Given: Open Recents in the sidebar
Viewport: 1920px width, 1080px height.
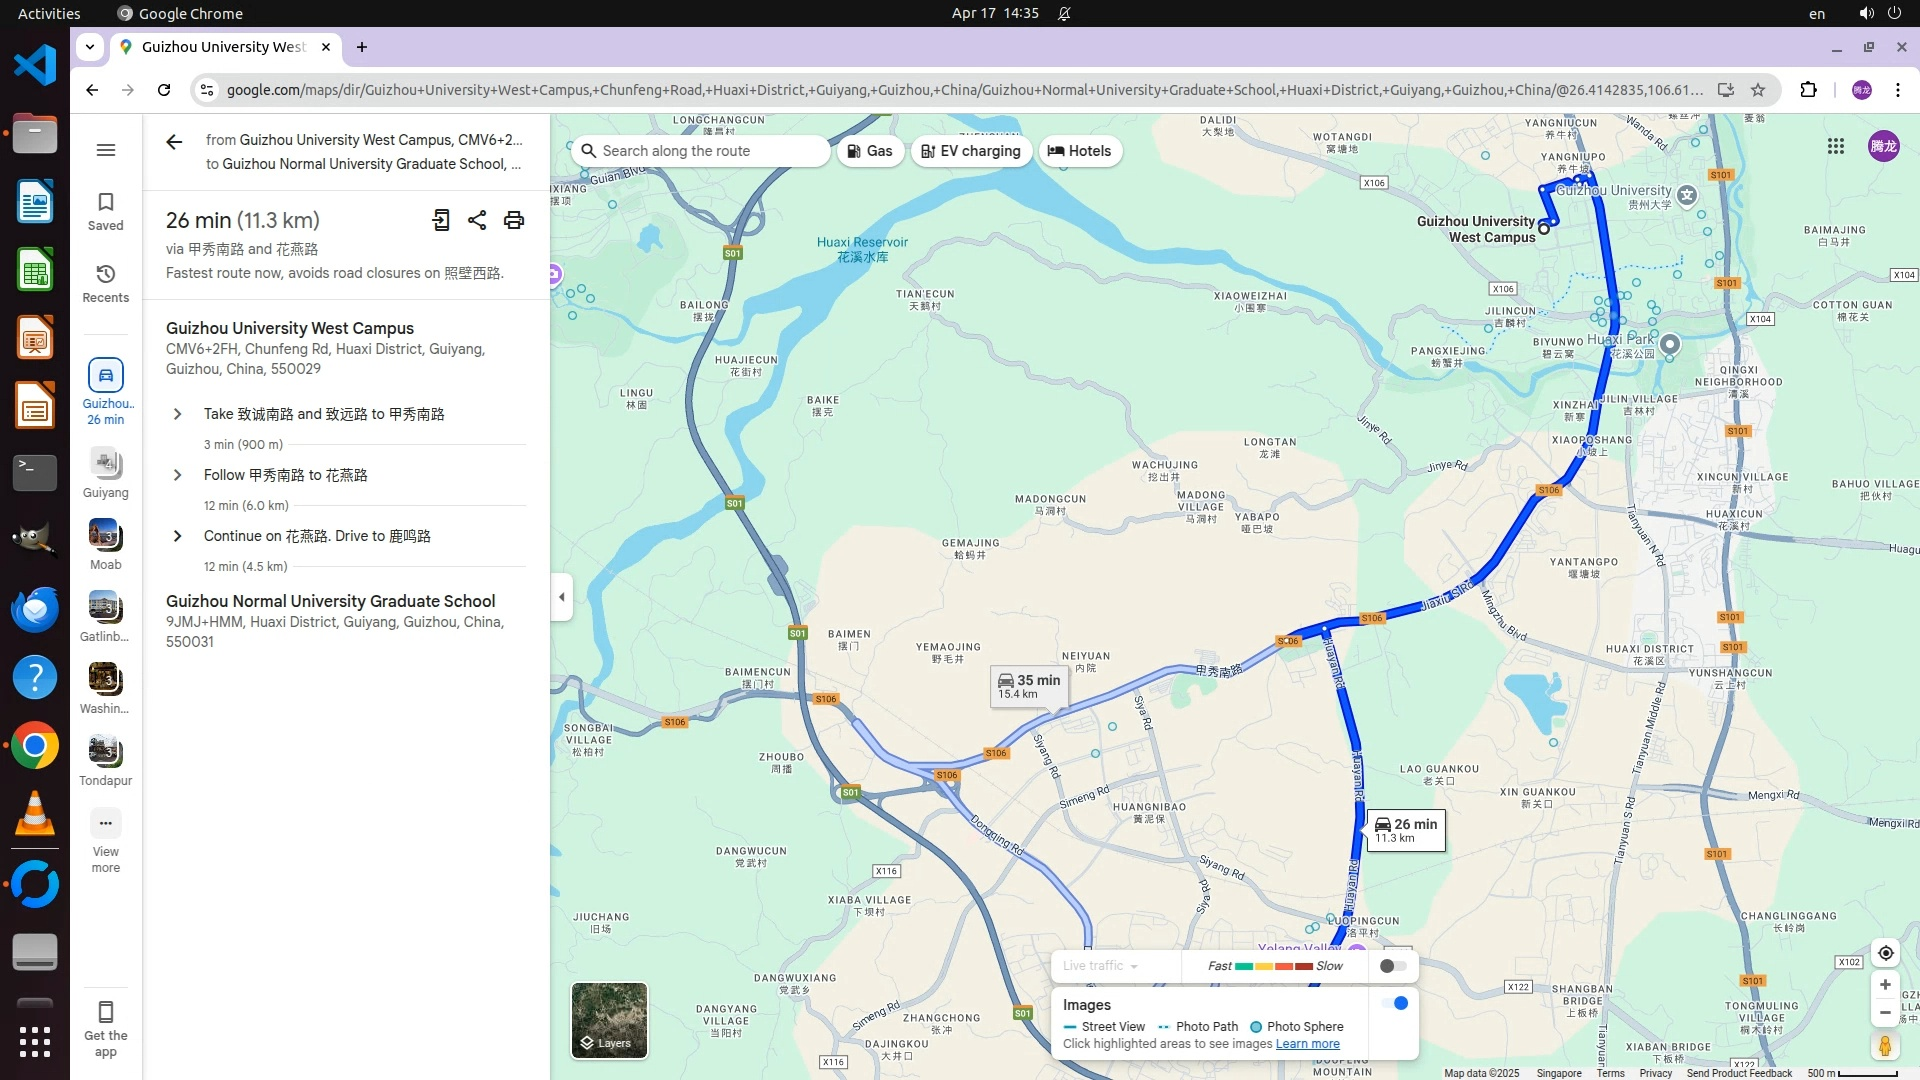Looking at the screenshot, I should pos(106,283).
